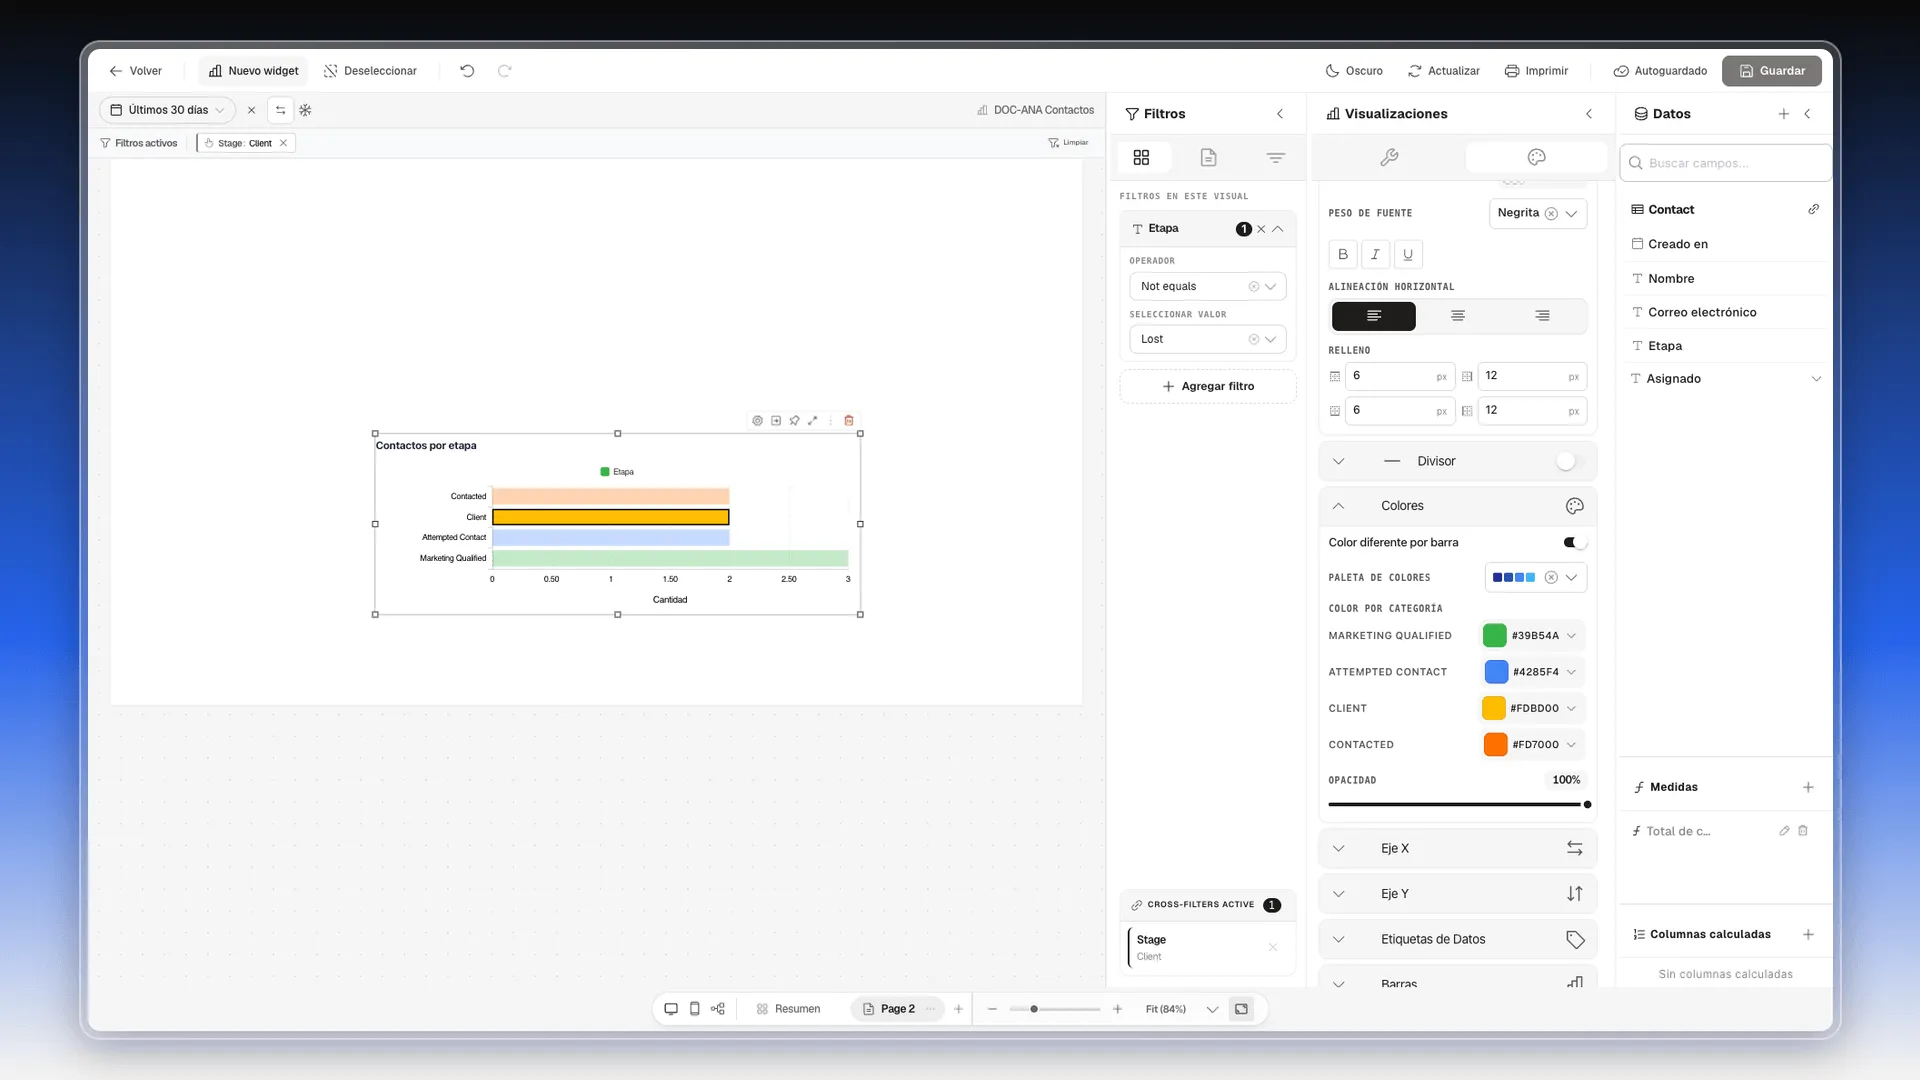Expand the Eje X section
This screenshot has width=1920, height=1080.
pos(1457,848)
